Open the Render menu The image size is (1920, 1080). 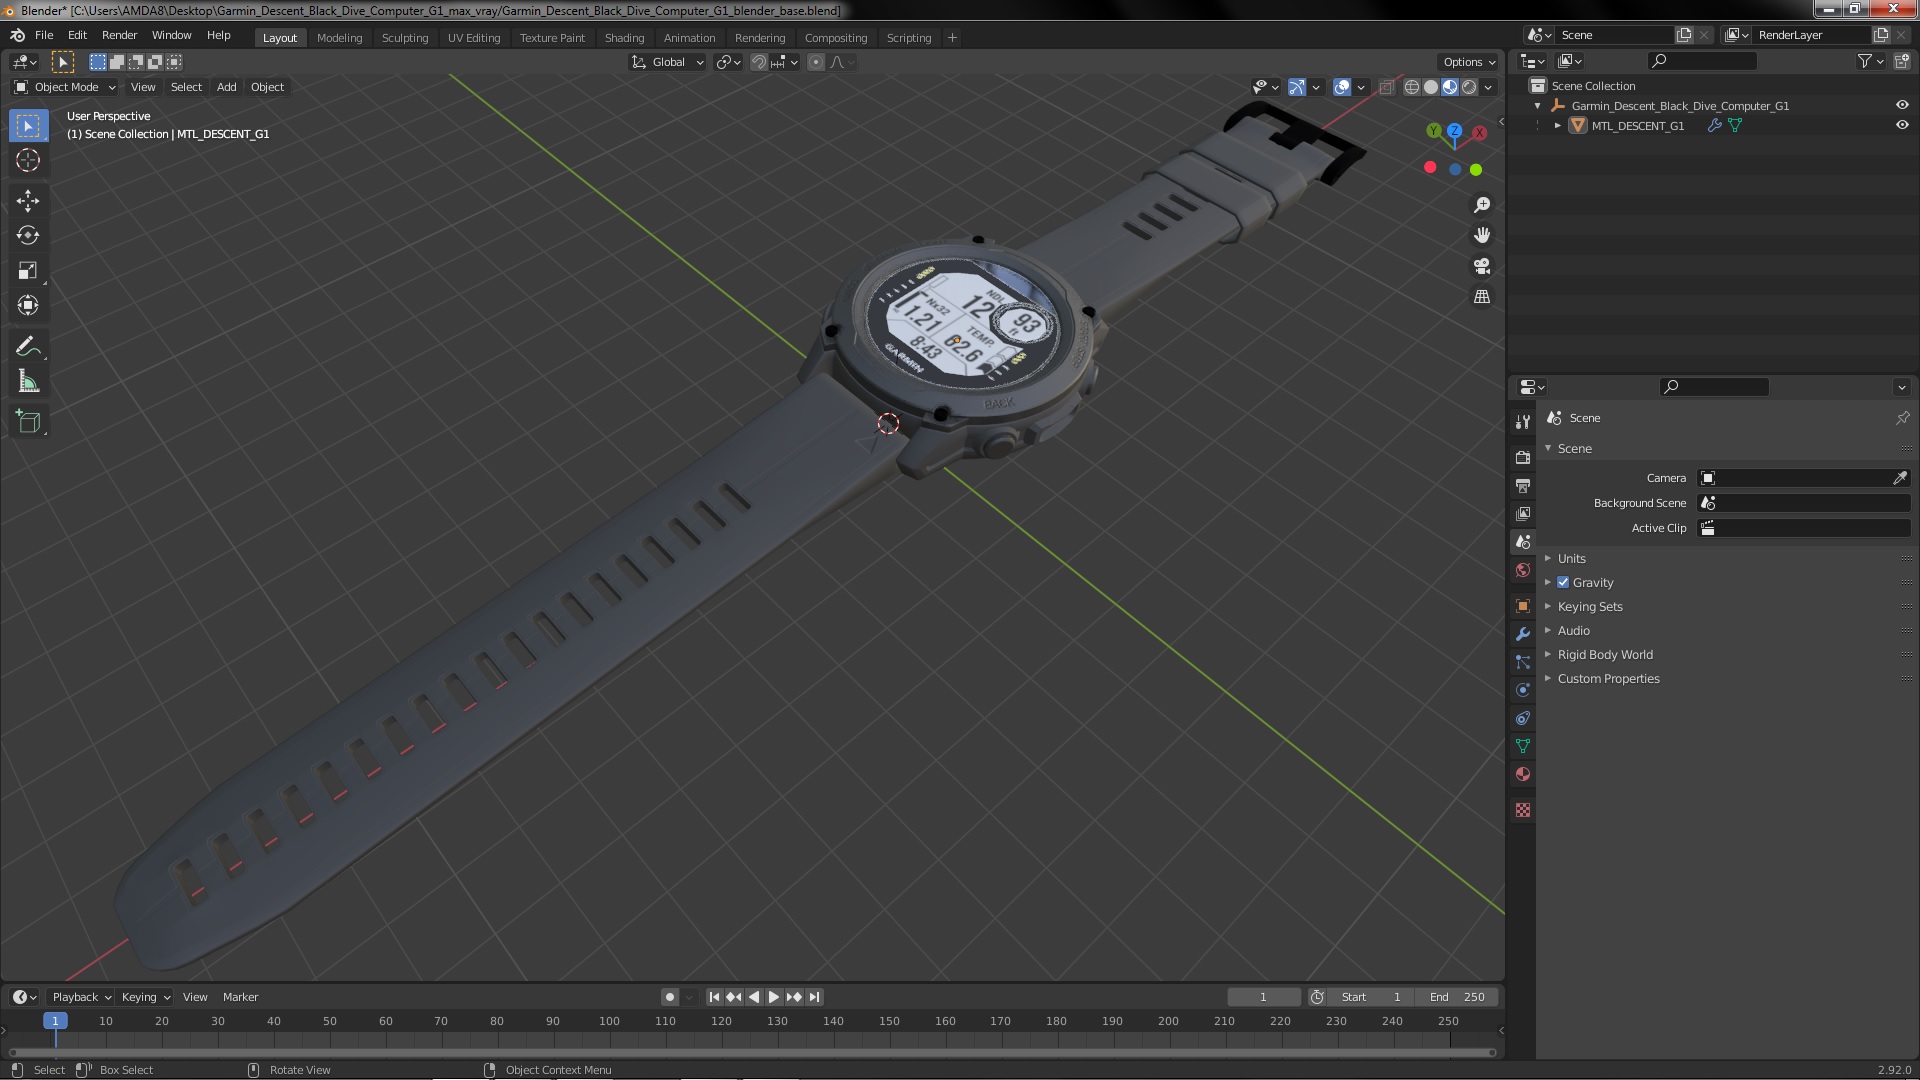(x=119, y=35)
